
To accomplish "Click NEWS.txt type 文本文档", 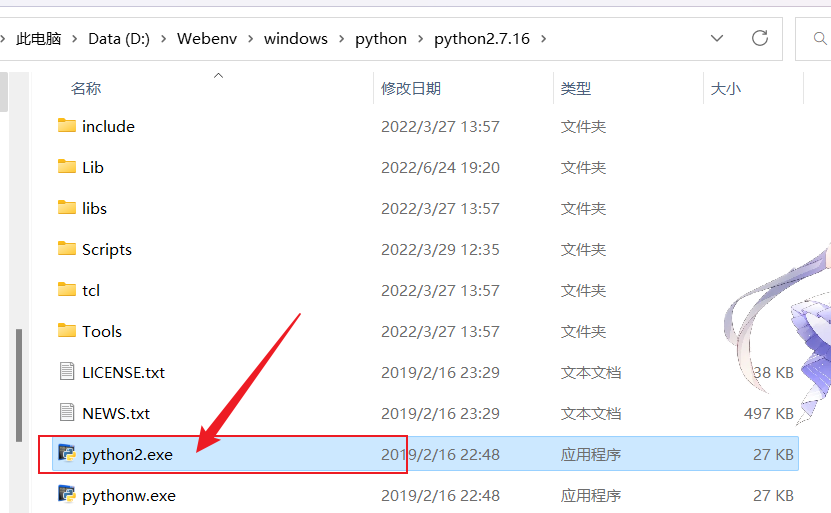I will pos(590,413).
